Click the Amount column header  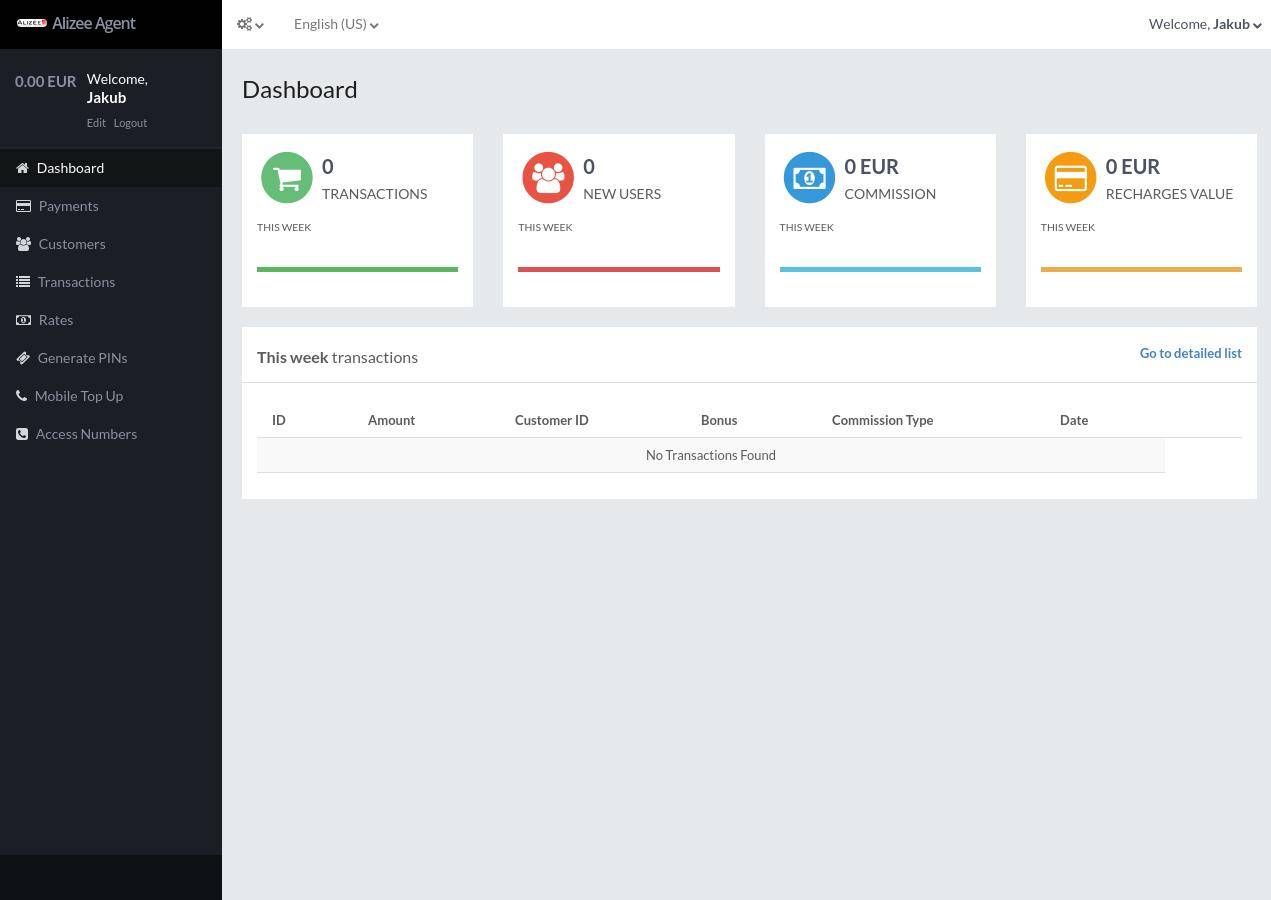pos(391,420)
